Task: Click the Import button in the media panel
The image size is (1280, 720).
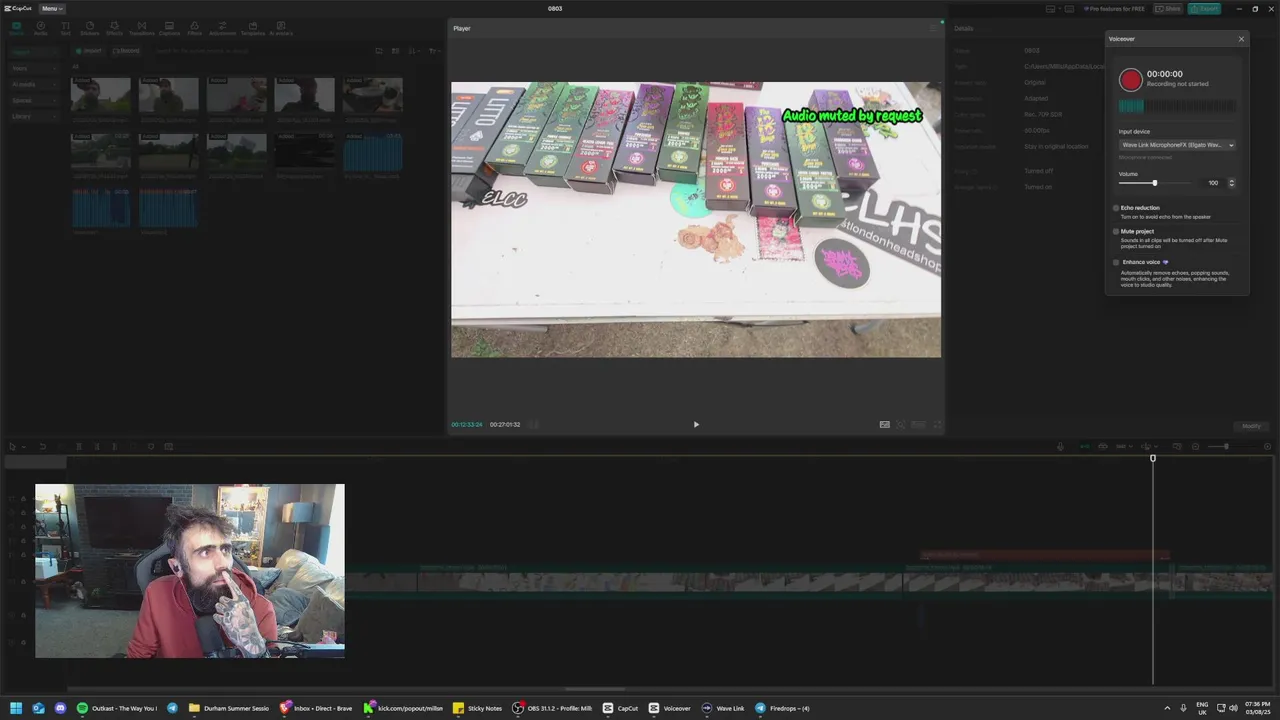Action: [x=89, y=51]
